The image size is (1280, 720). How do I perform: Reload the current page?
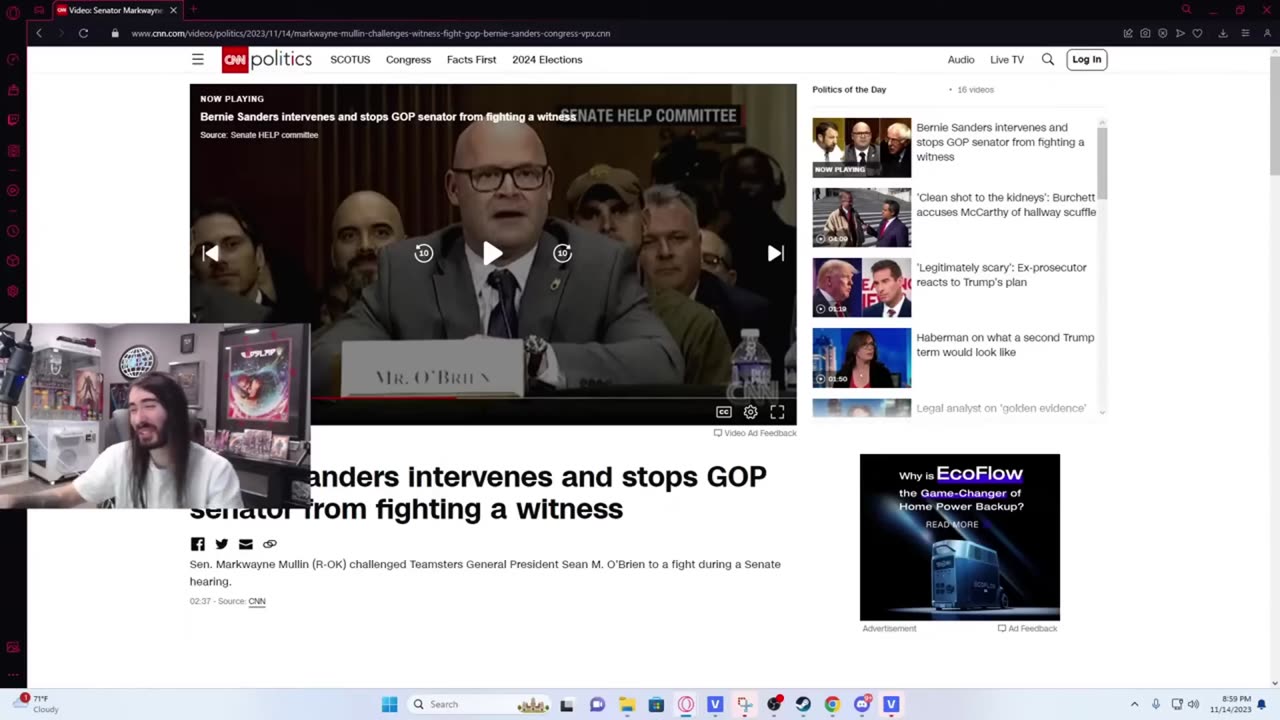pyautogui.click(x=83, y=33)
